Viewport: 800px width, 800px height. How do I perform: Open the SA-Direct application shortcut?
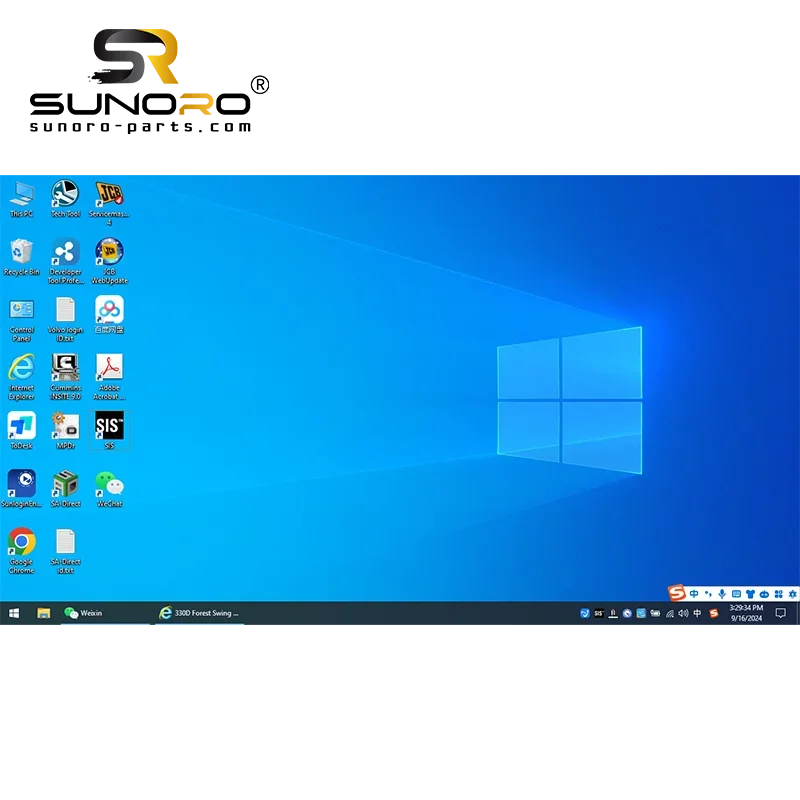[x=65, y=489]
